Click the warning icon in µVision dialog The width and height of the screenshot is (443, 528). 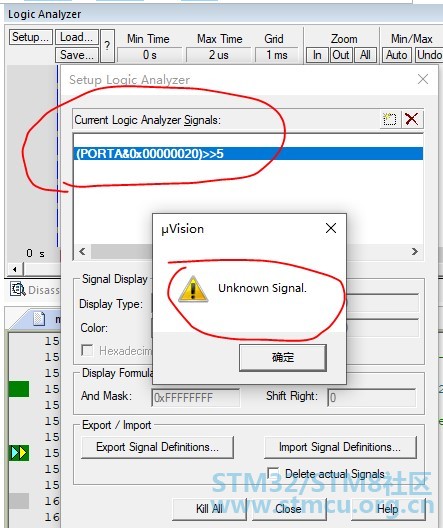coord(193,289)
